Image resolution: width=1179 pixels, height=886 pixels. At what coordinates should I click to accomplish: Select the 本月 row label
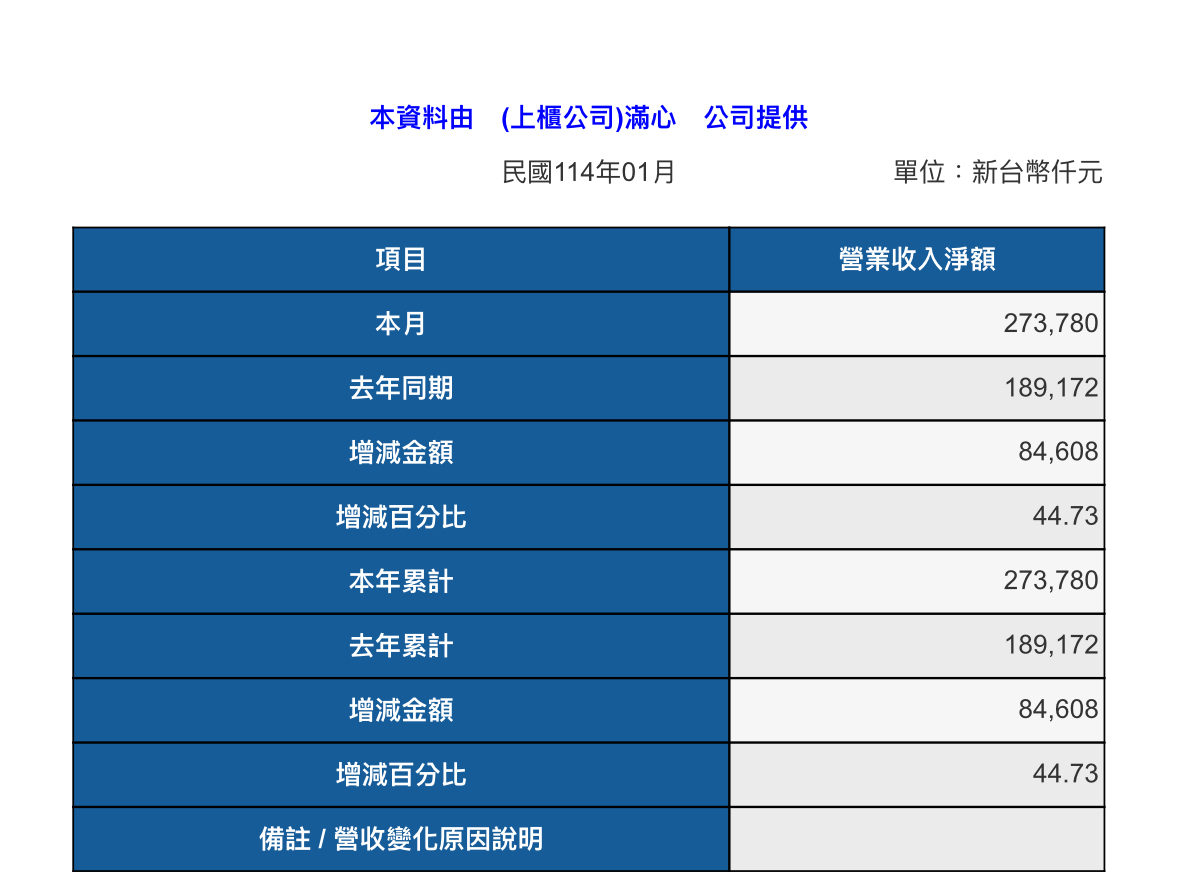tap(401, 324)
